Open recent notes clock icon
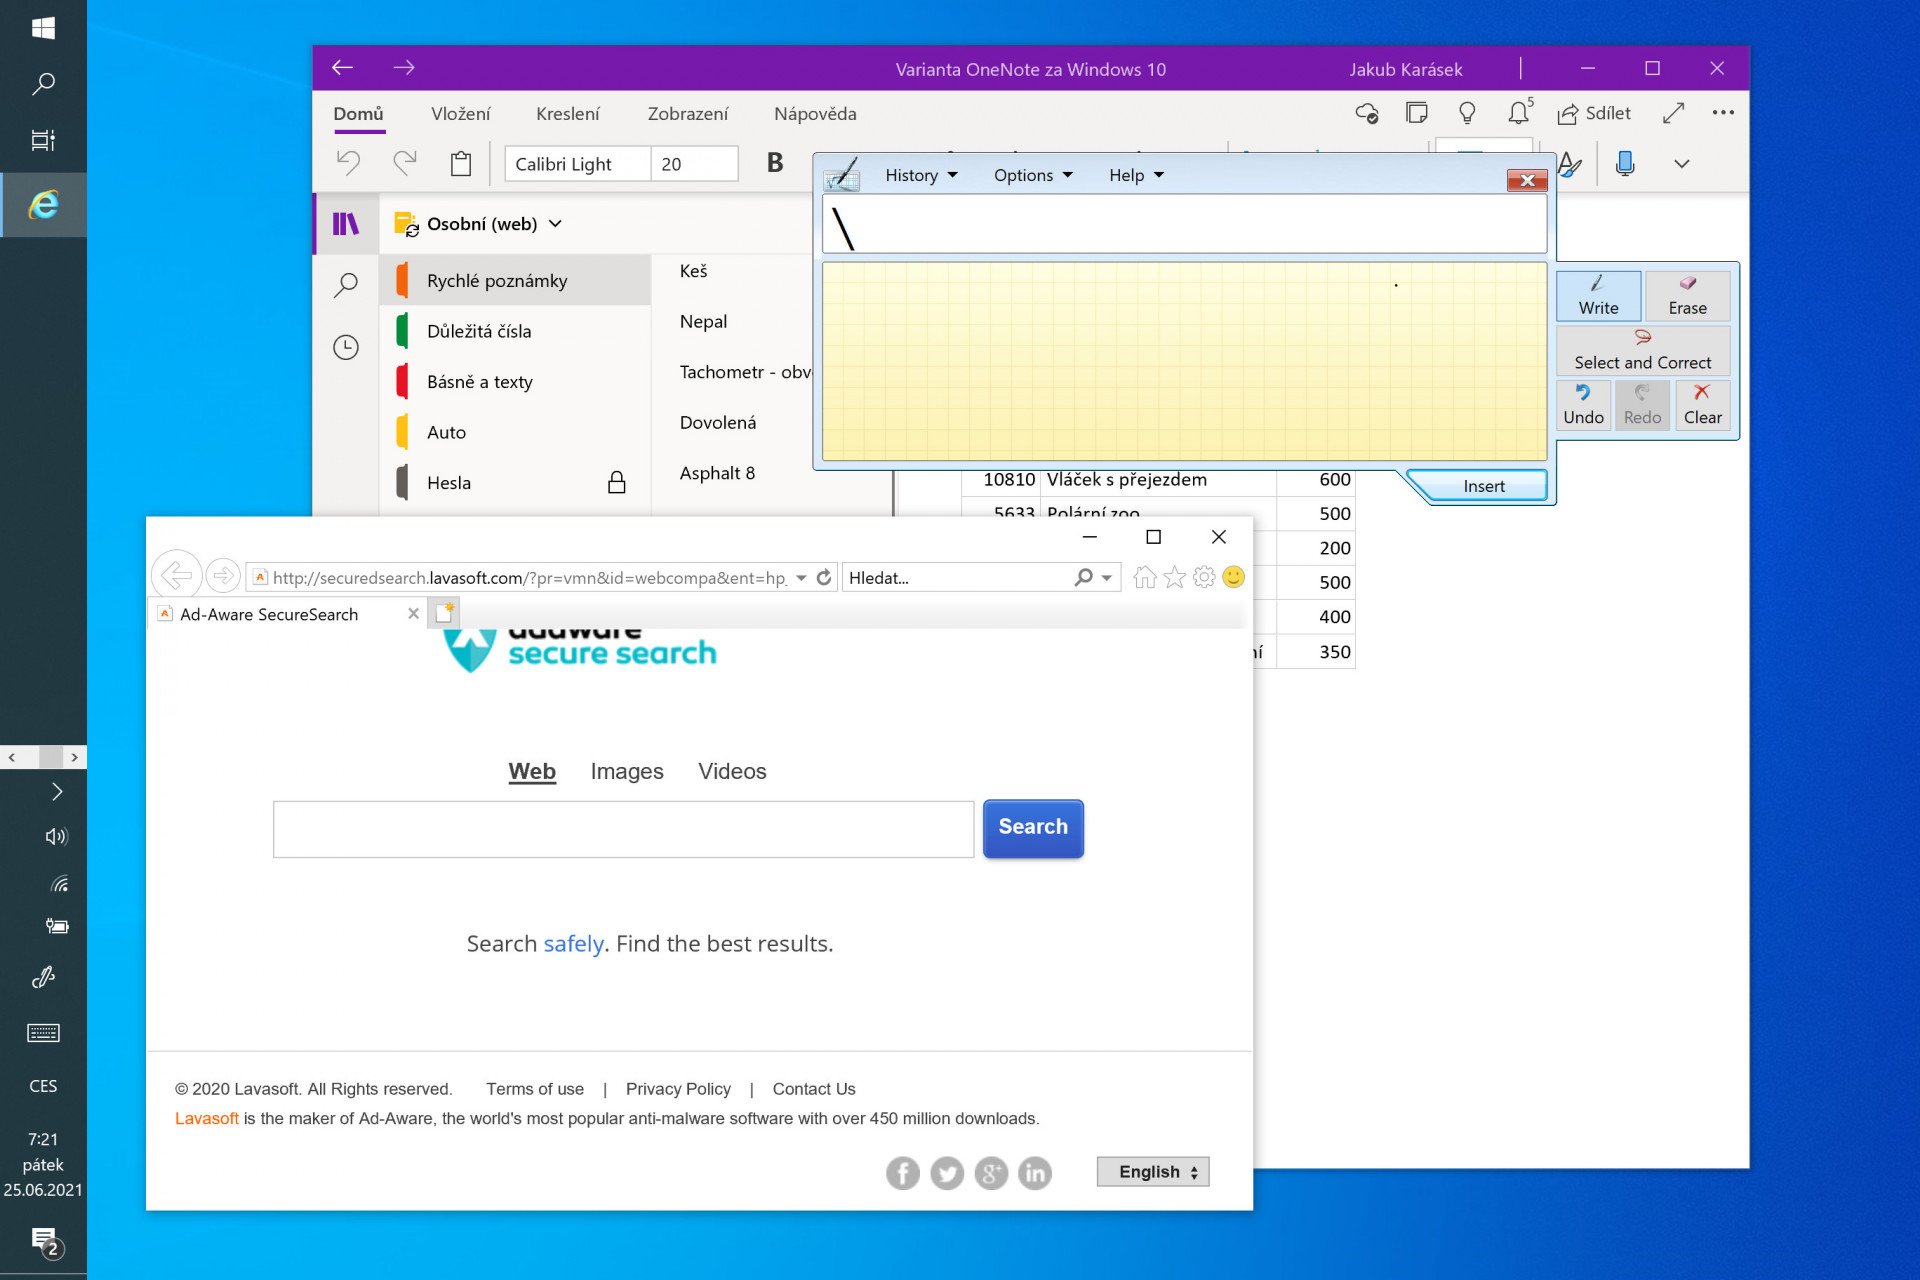 click(346, 347)
